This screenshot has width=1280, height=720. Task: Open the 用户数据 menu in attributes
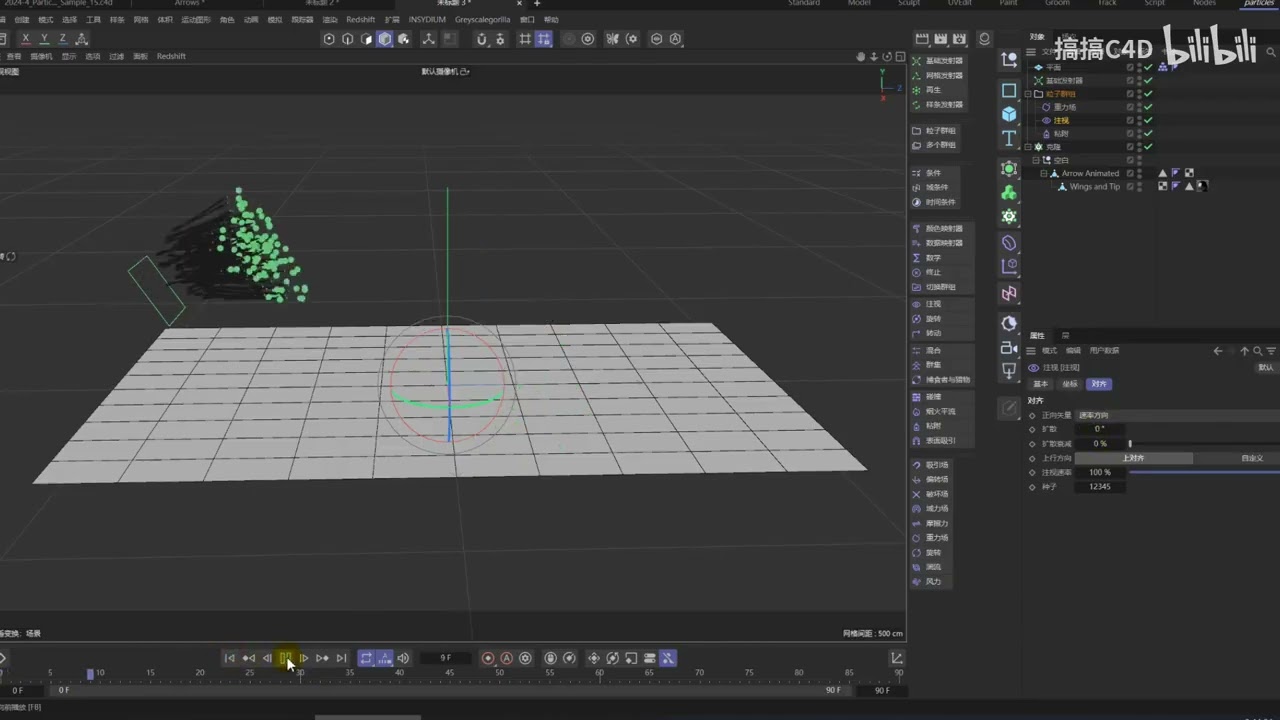pos(1104,351)
